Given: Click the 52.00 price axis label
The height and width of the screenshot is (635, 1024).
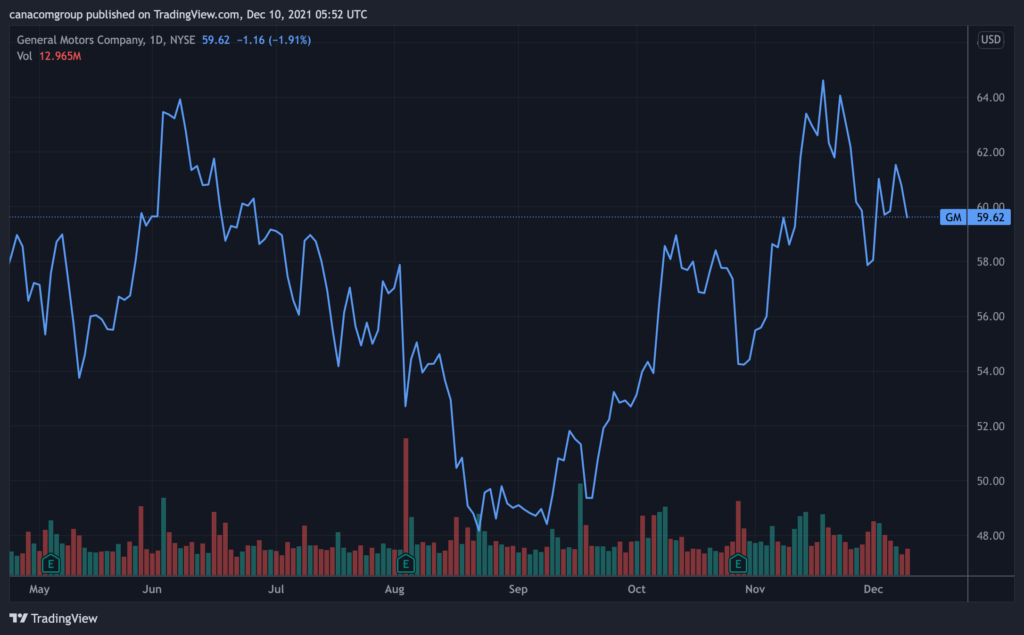Looking at the screenshot, I should pos(990,426).
